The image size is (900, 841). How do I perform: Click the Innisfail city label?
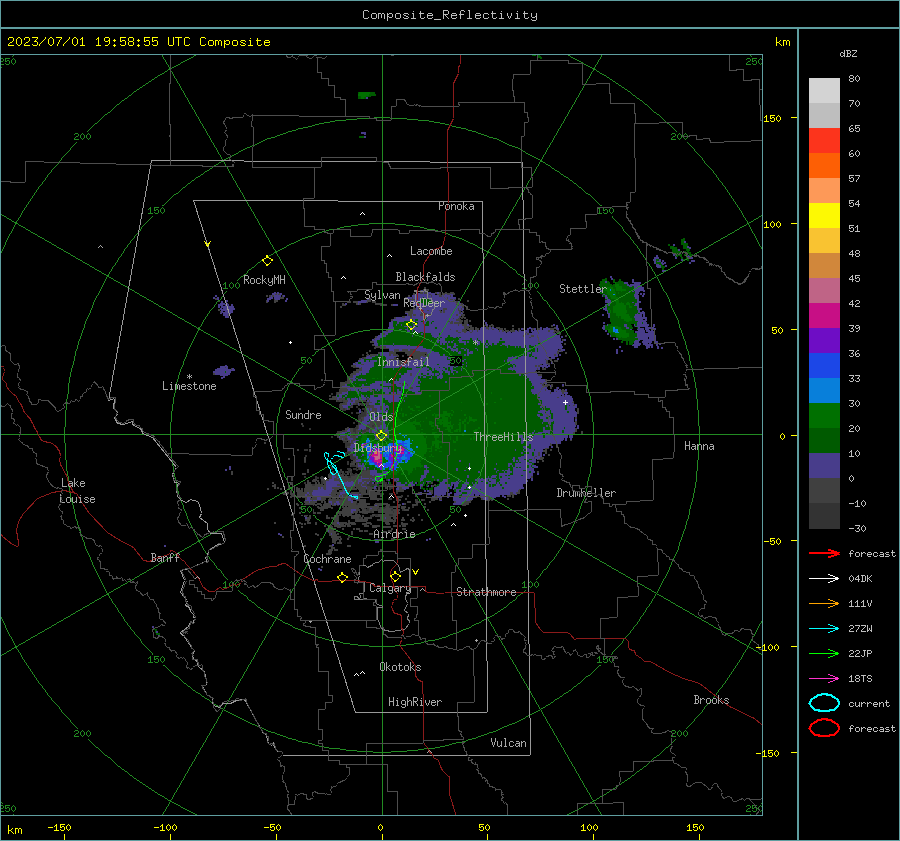pos(403,362)
